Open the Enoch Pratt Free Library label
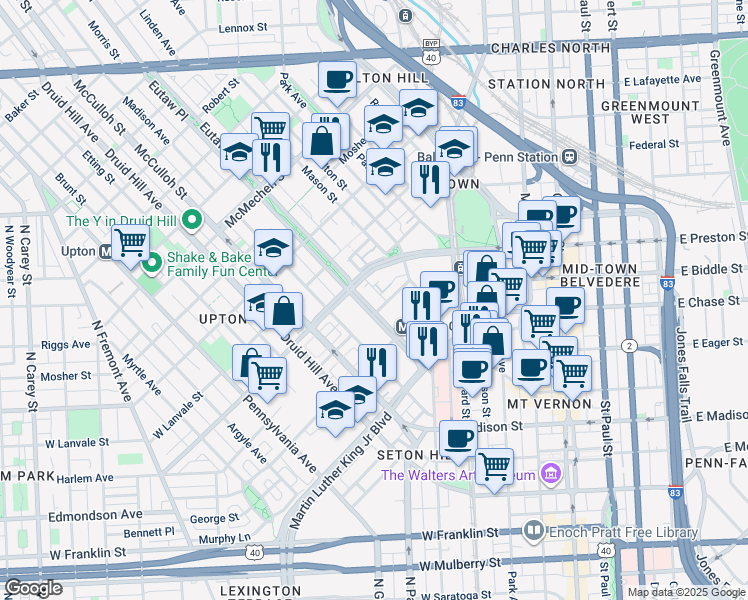The height and width of the screenshot is (600, 748). pos(623,532)
